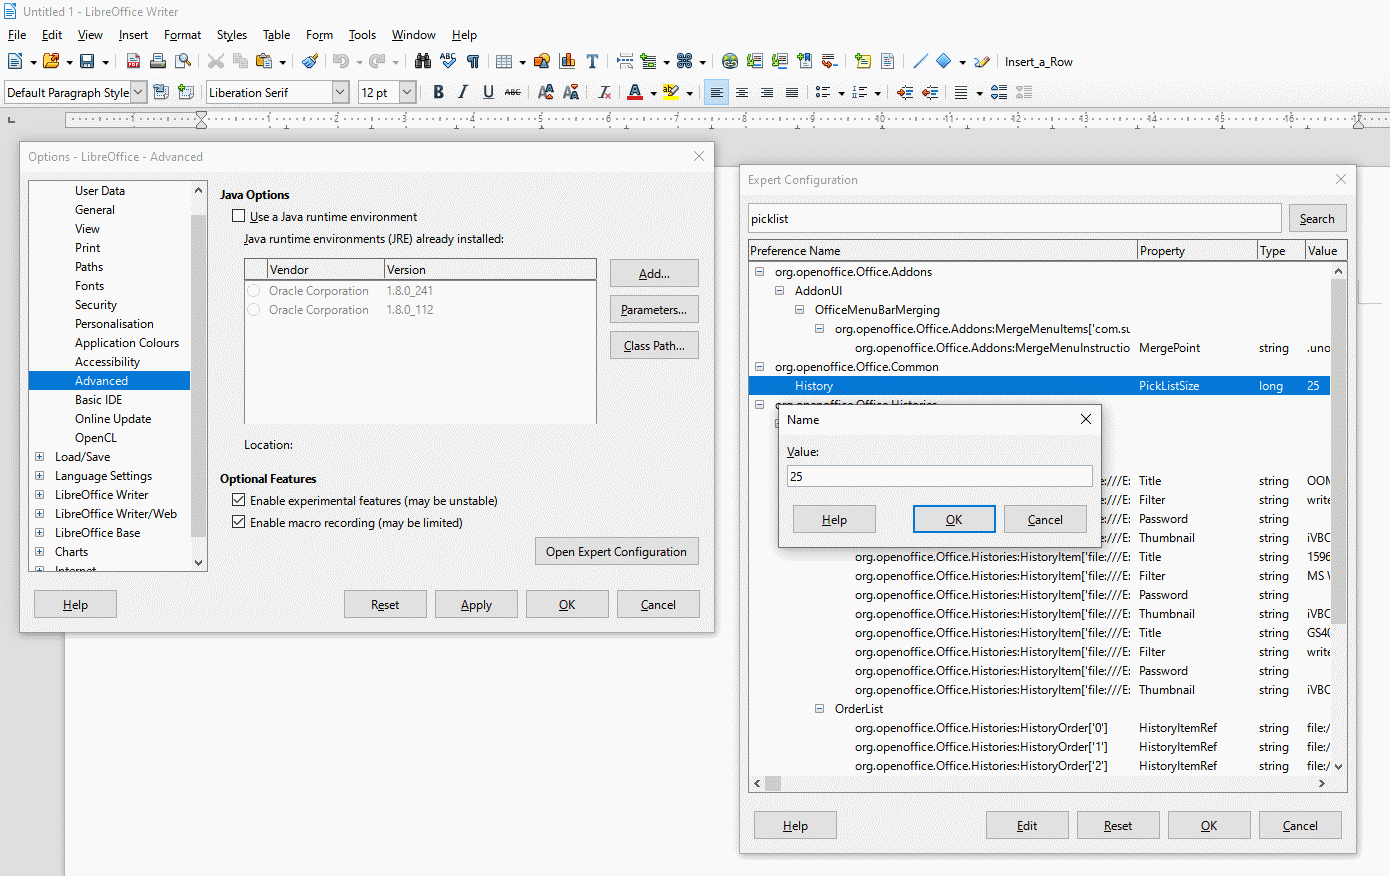Click the Export as PDF icon
1390x876 pixels.
coord(133,62)
